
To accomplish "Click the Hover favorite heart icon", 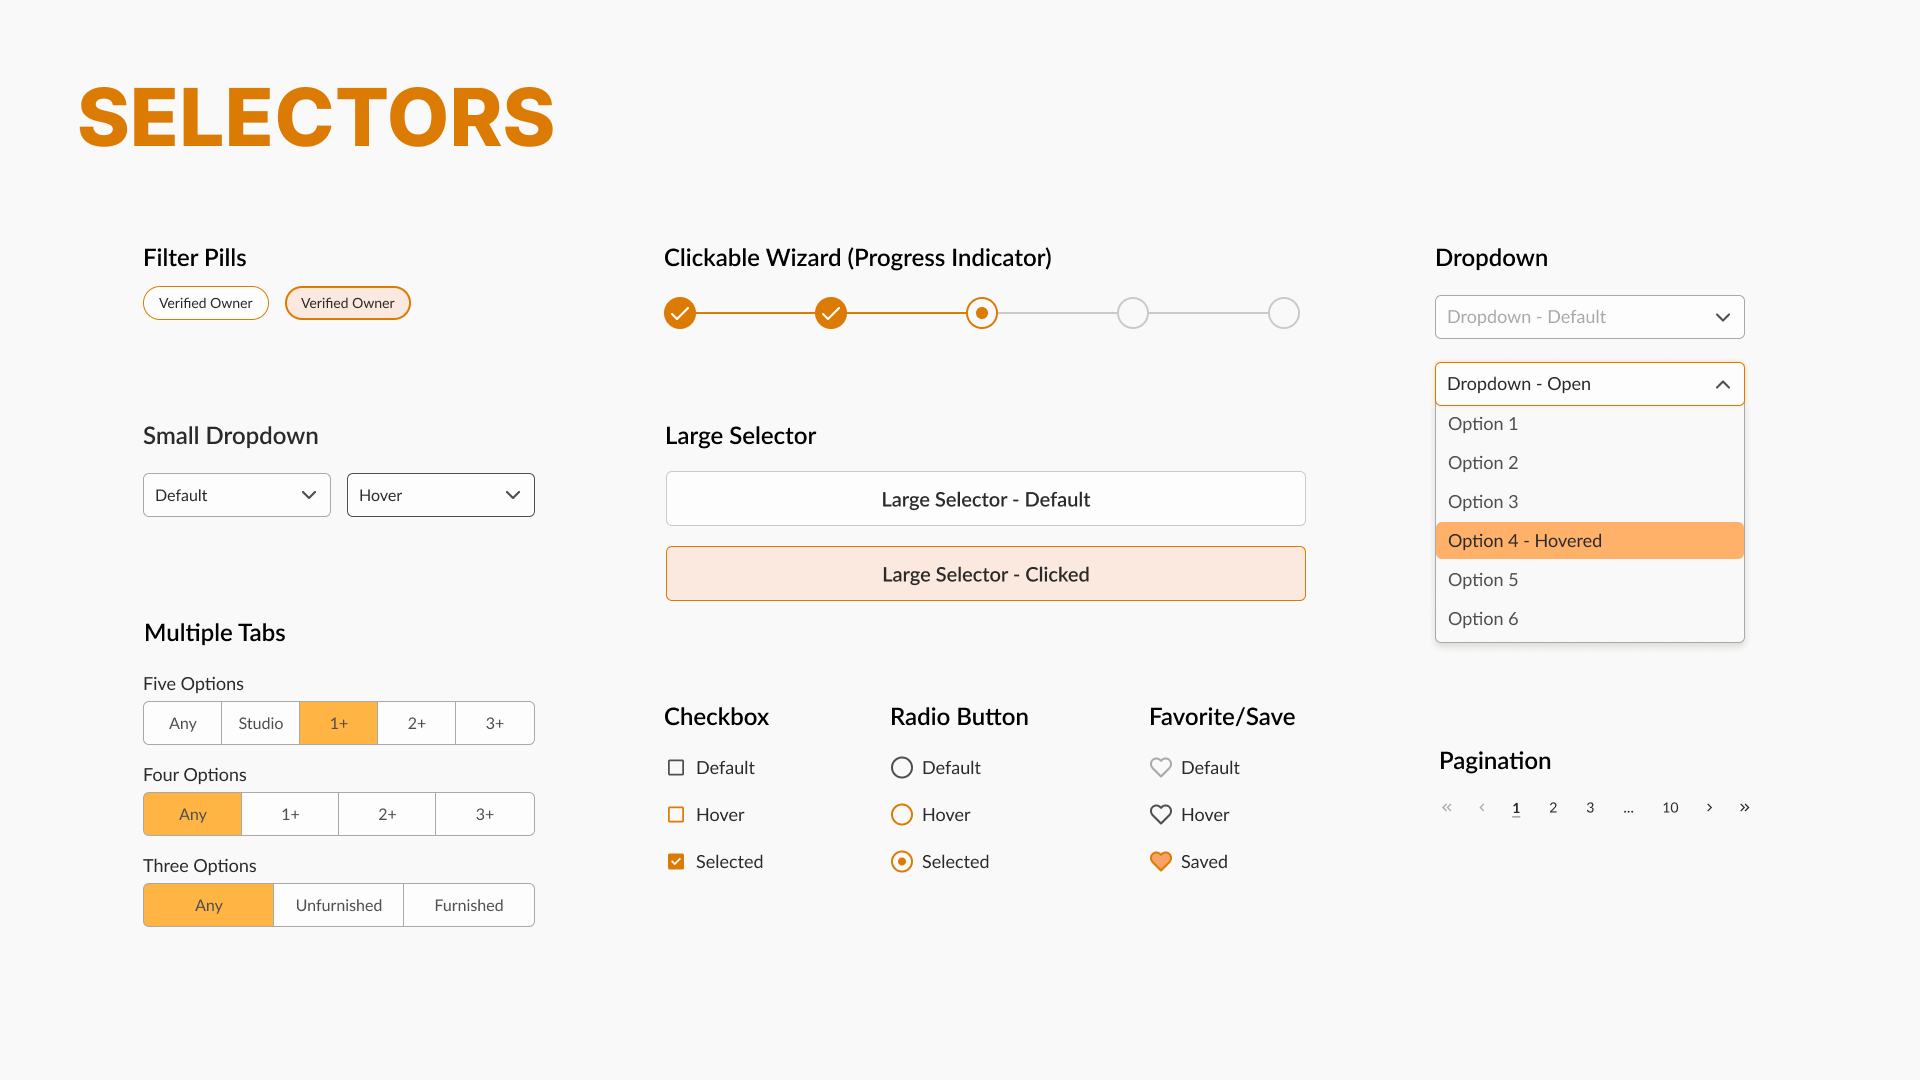I will point(1160,814).
